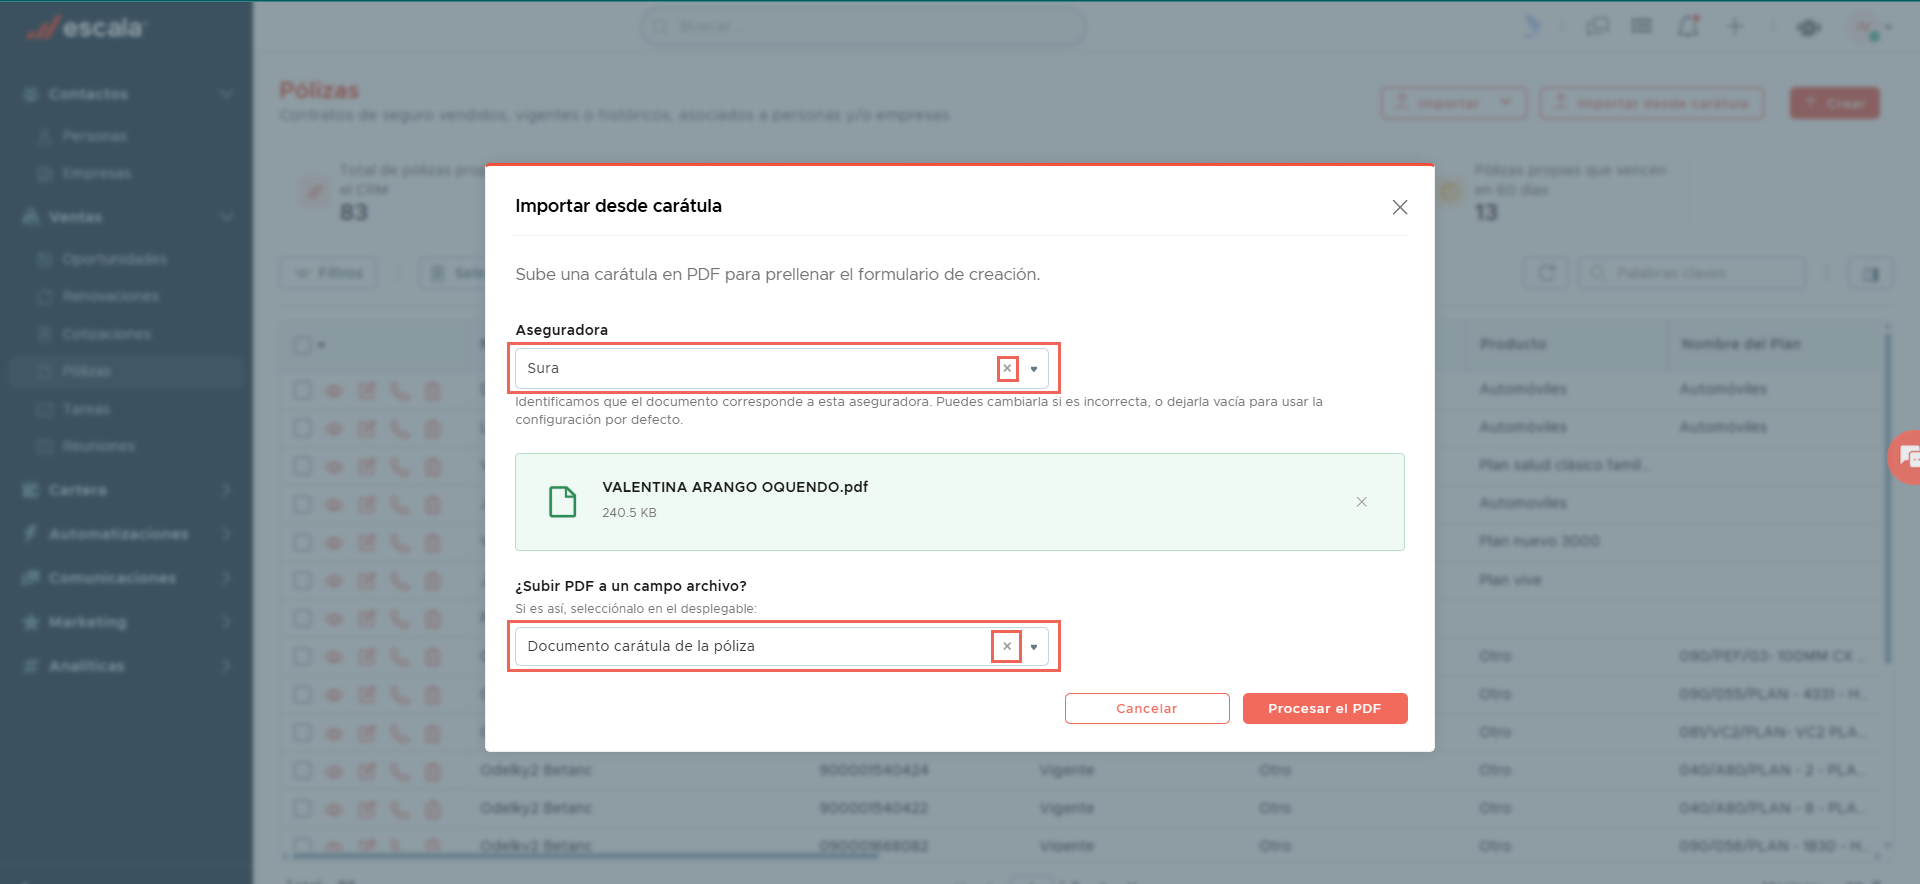Click the PDF document file icon
The width and height of the screenshot is (1920, 884).
pyautogui.click(x=563, y=501)
